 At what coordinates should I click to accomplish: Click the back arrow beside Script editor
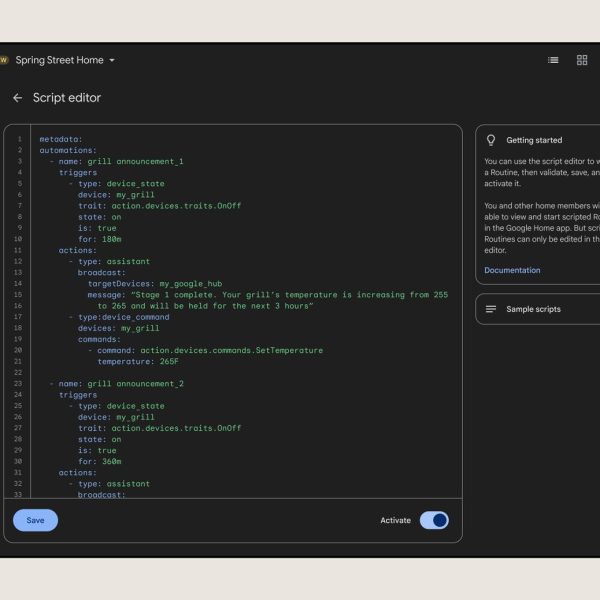tap(18, 98)
